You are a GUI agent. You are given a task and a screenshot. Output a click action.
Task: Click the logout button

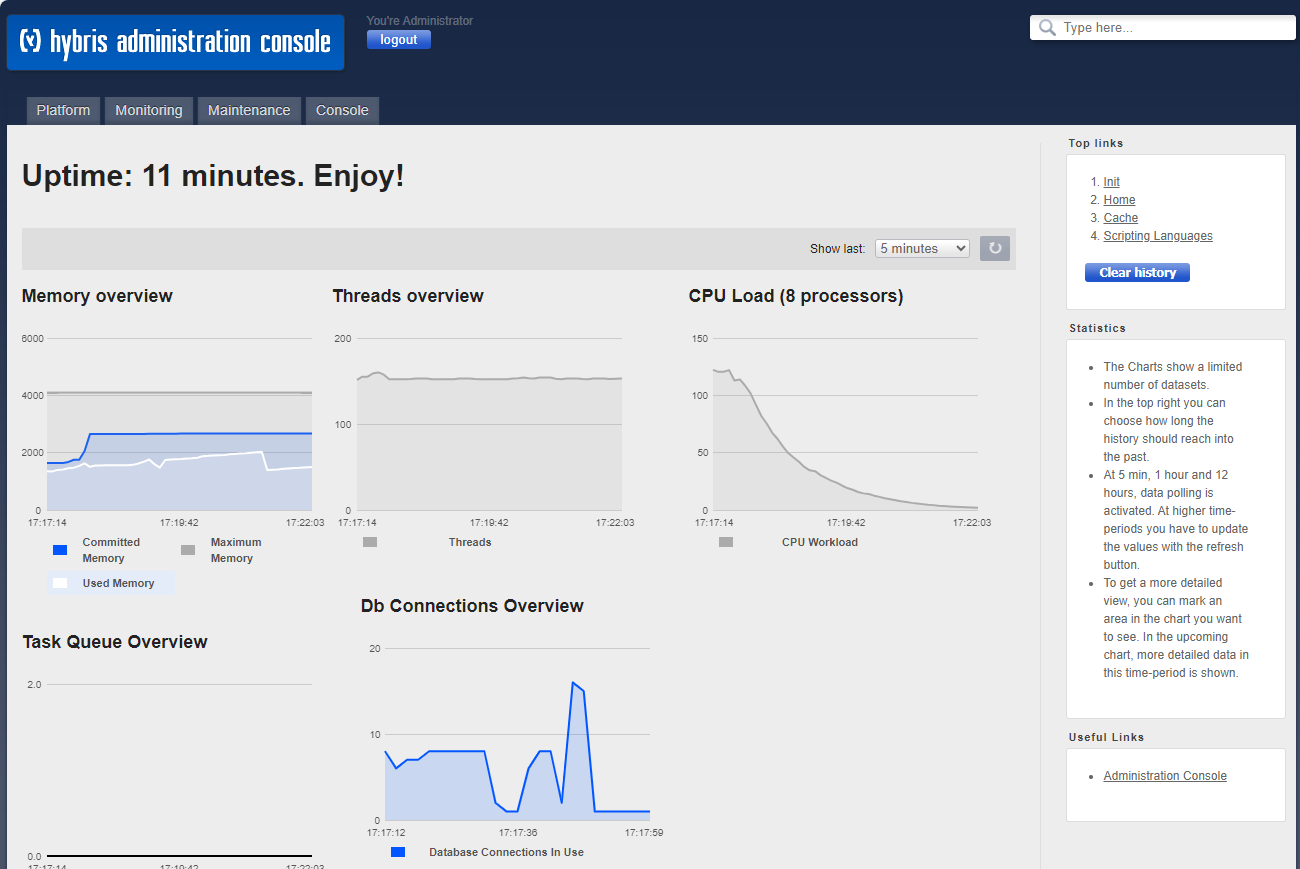pos(399,40)
